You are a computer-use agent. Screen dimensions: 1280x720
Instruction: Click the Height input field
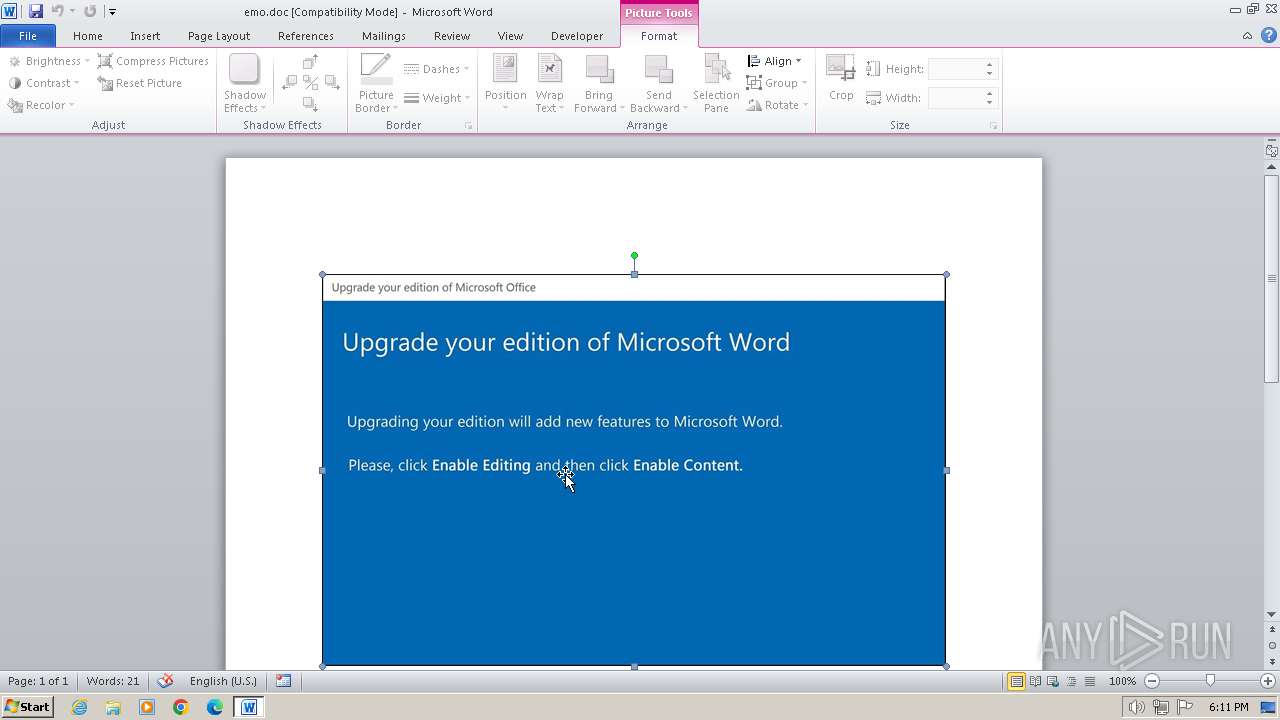pyautogui.click(x=955, y=69)
